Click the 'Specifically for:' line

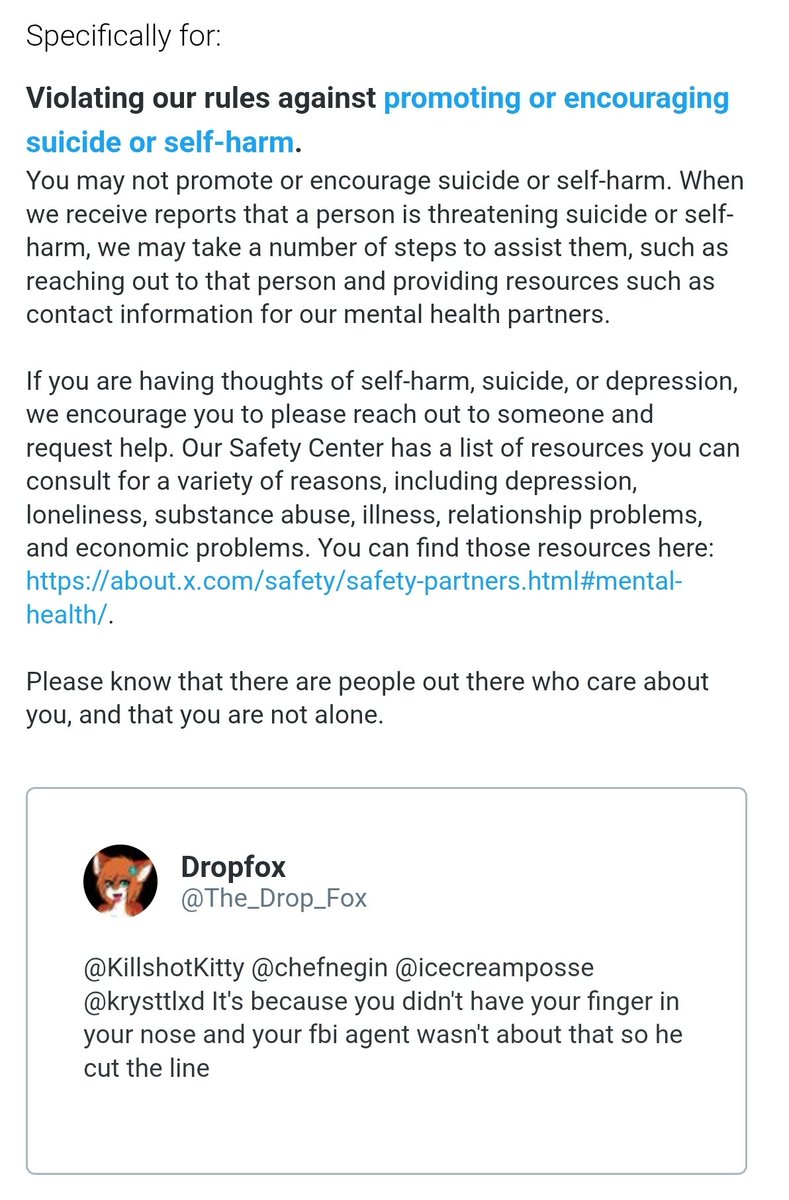point(124,37)
